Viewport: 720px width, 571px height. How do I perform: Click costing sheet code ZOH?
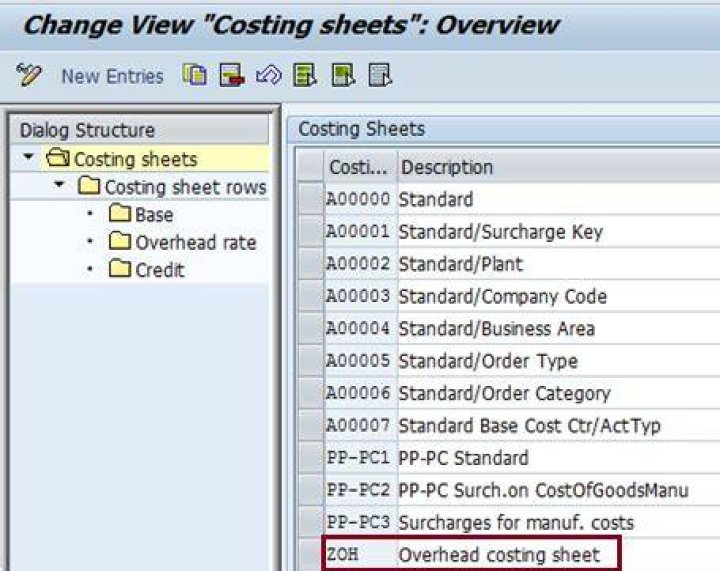[x=343, y=554]
